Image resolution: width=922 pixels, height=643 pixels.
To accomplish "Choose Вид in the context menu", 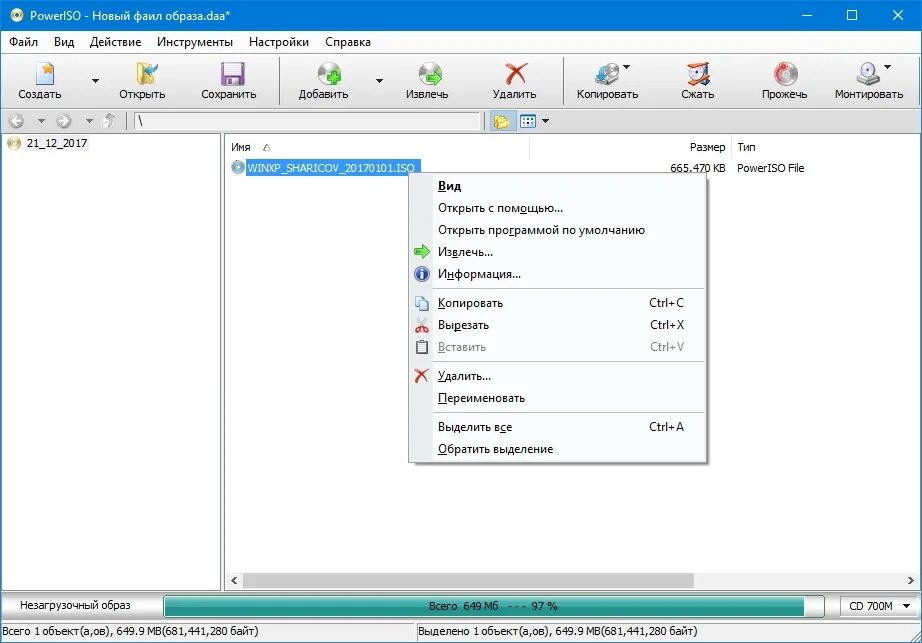I will tap(557, 186).
